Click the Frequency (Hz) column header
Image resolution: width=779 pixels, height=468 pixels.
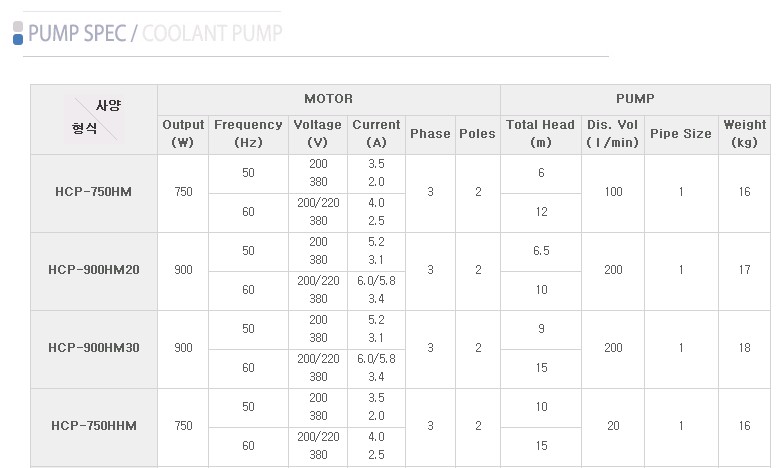[248, 134]
